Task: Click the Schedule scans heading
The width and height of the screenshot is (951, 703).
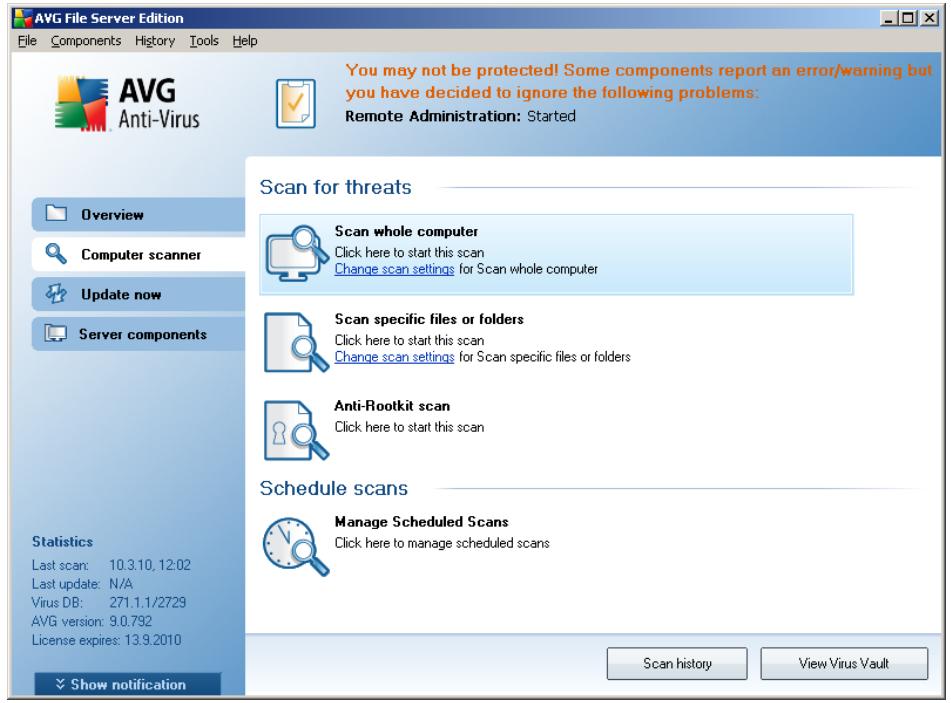Action: pos(334,488)
